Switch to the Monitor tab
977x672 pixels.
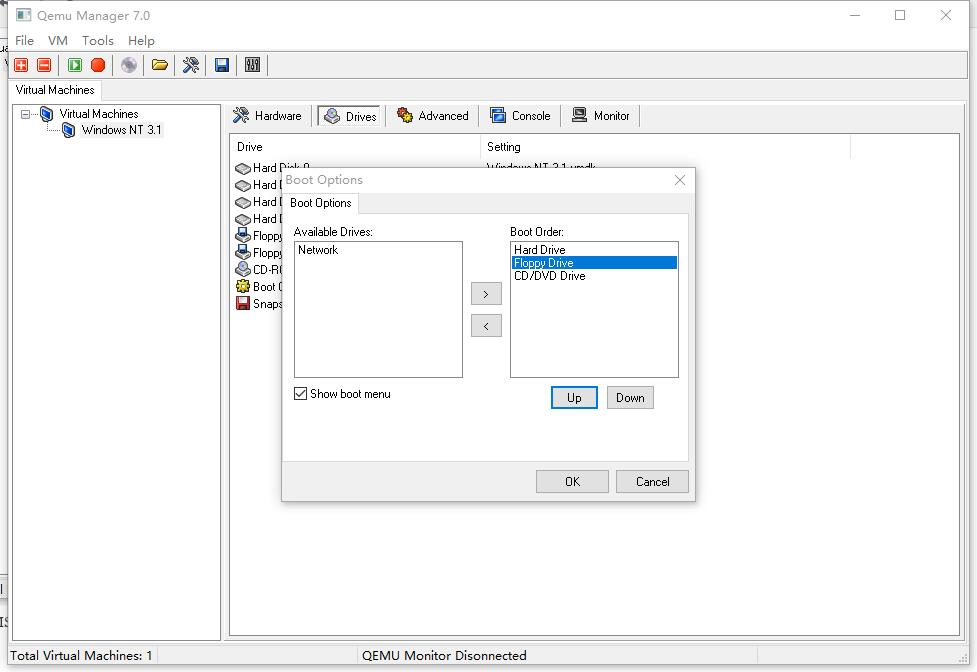click(x=601, y=116)
